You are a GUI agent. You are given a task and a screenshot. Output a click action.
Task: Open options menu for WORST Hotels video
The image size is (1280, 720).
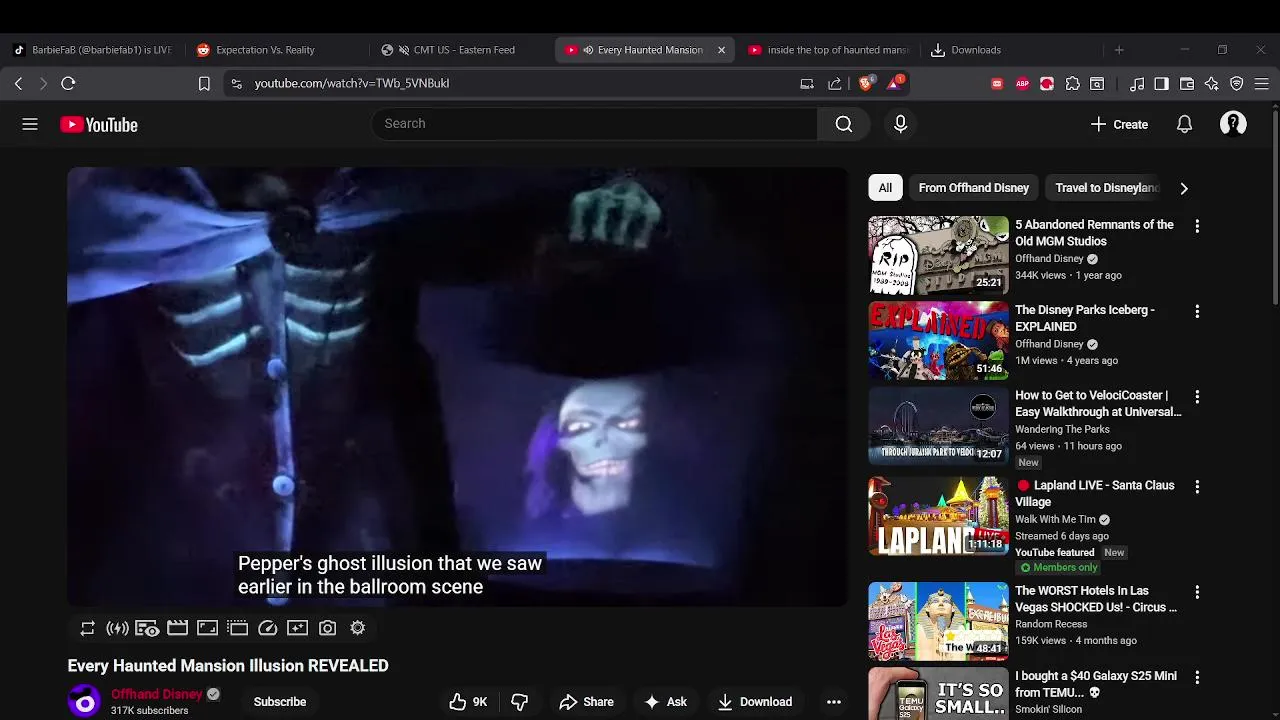(x=1197, y=593)
